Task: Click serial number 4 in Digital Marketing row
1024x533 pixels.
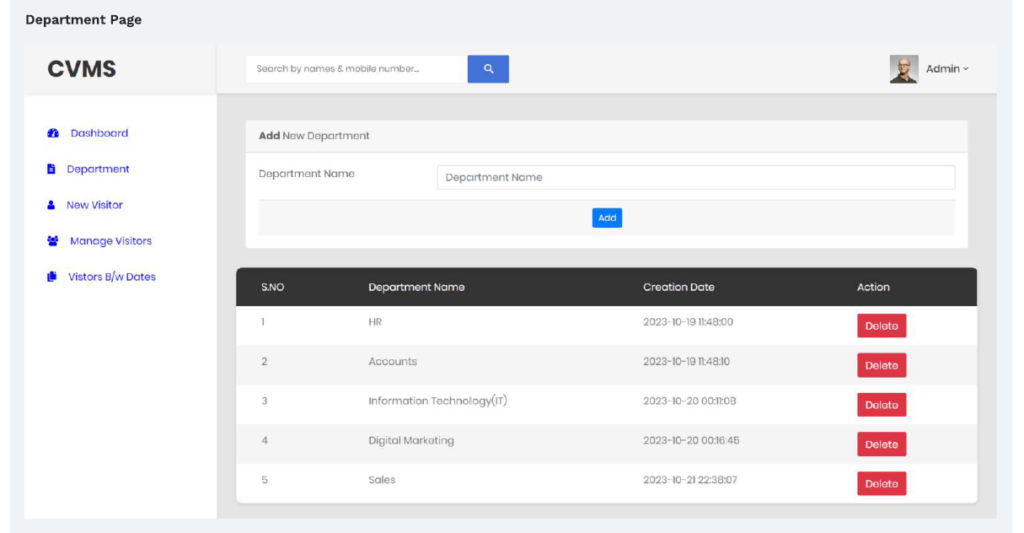Action: [264, 440]
